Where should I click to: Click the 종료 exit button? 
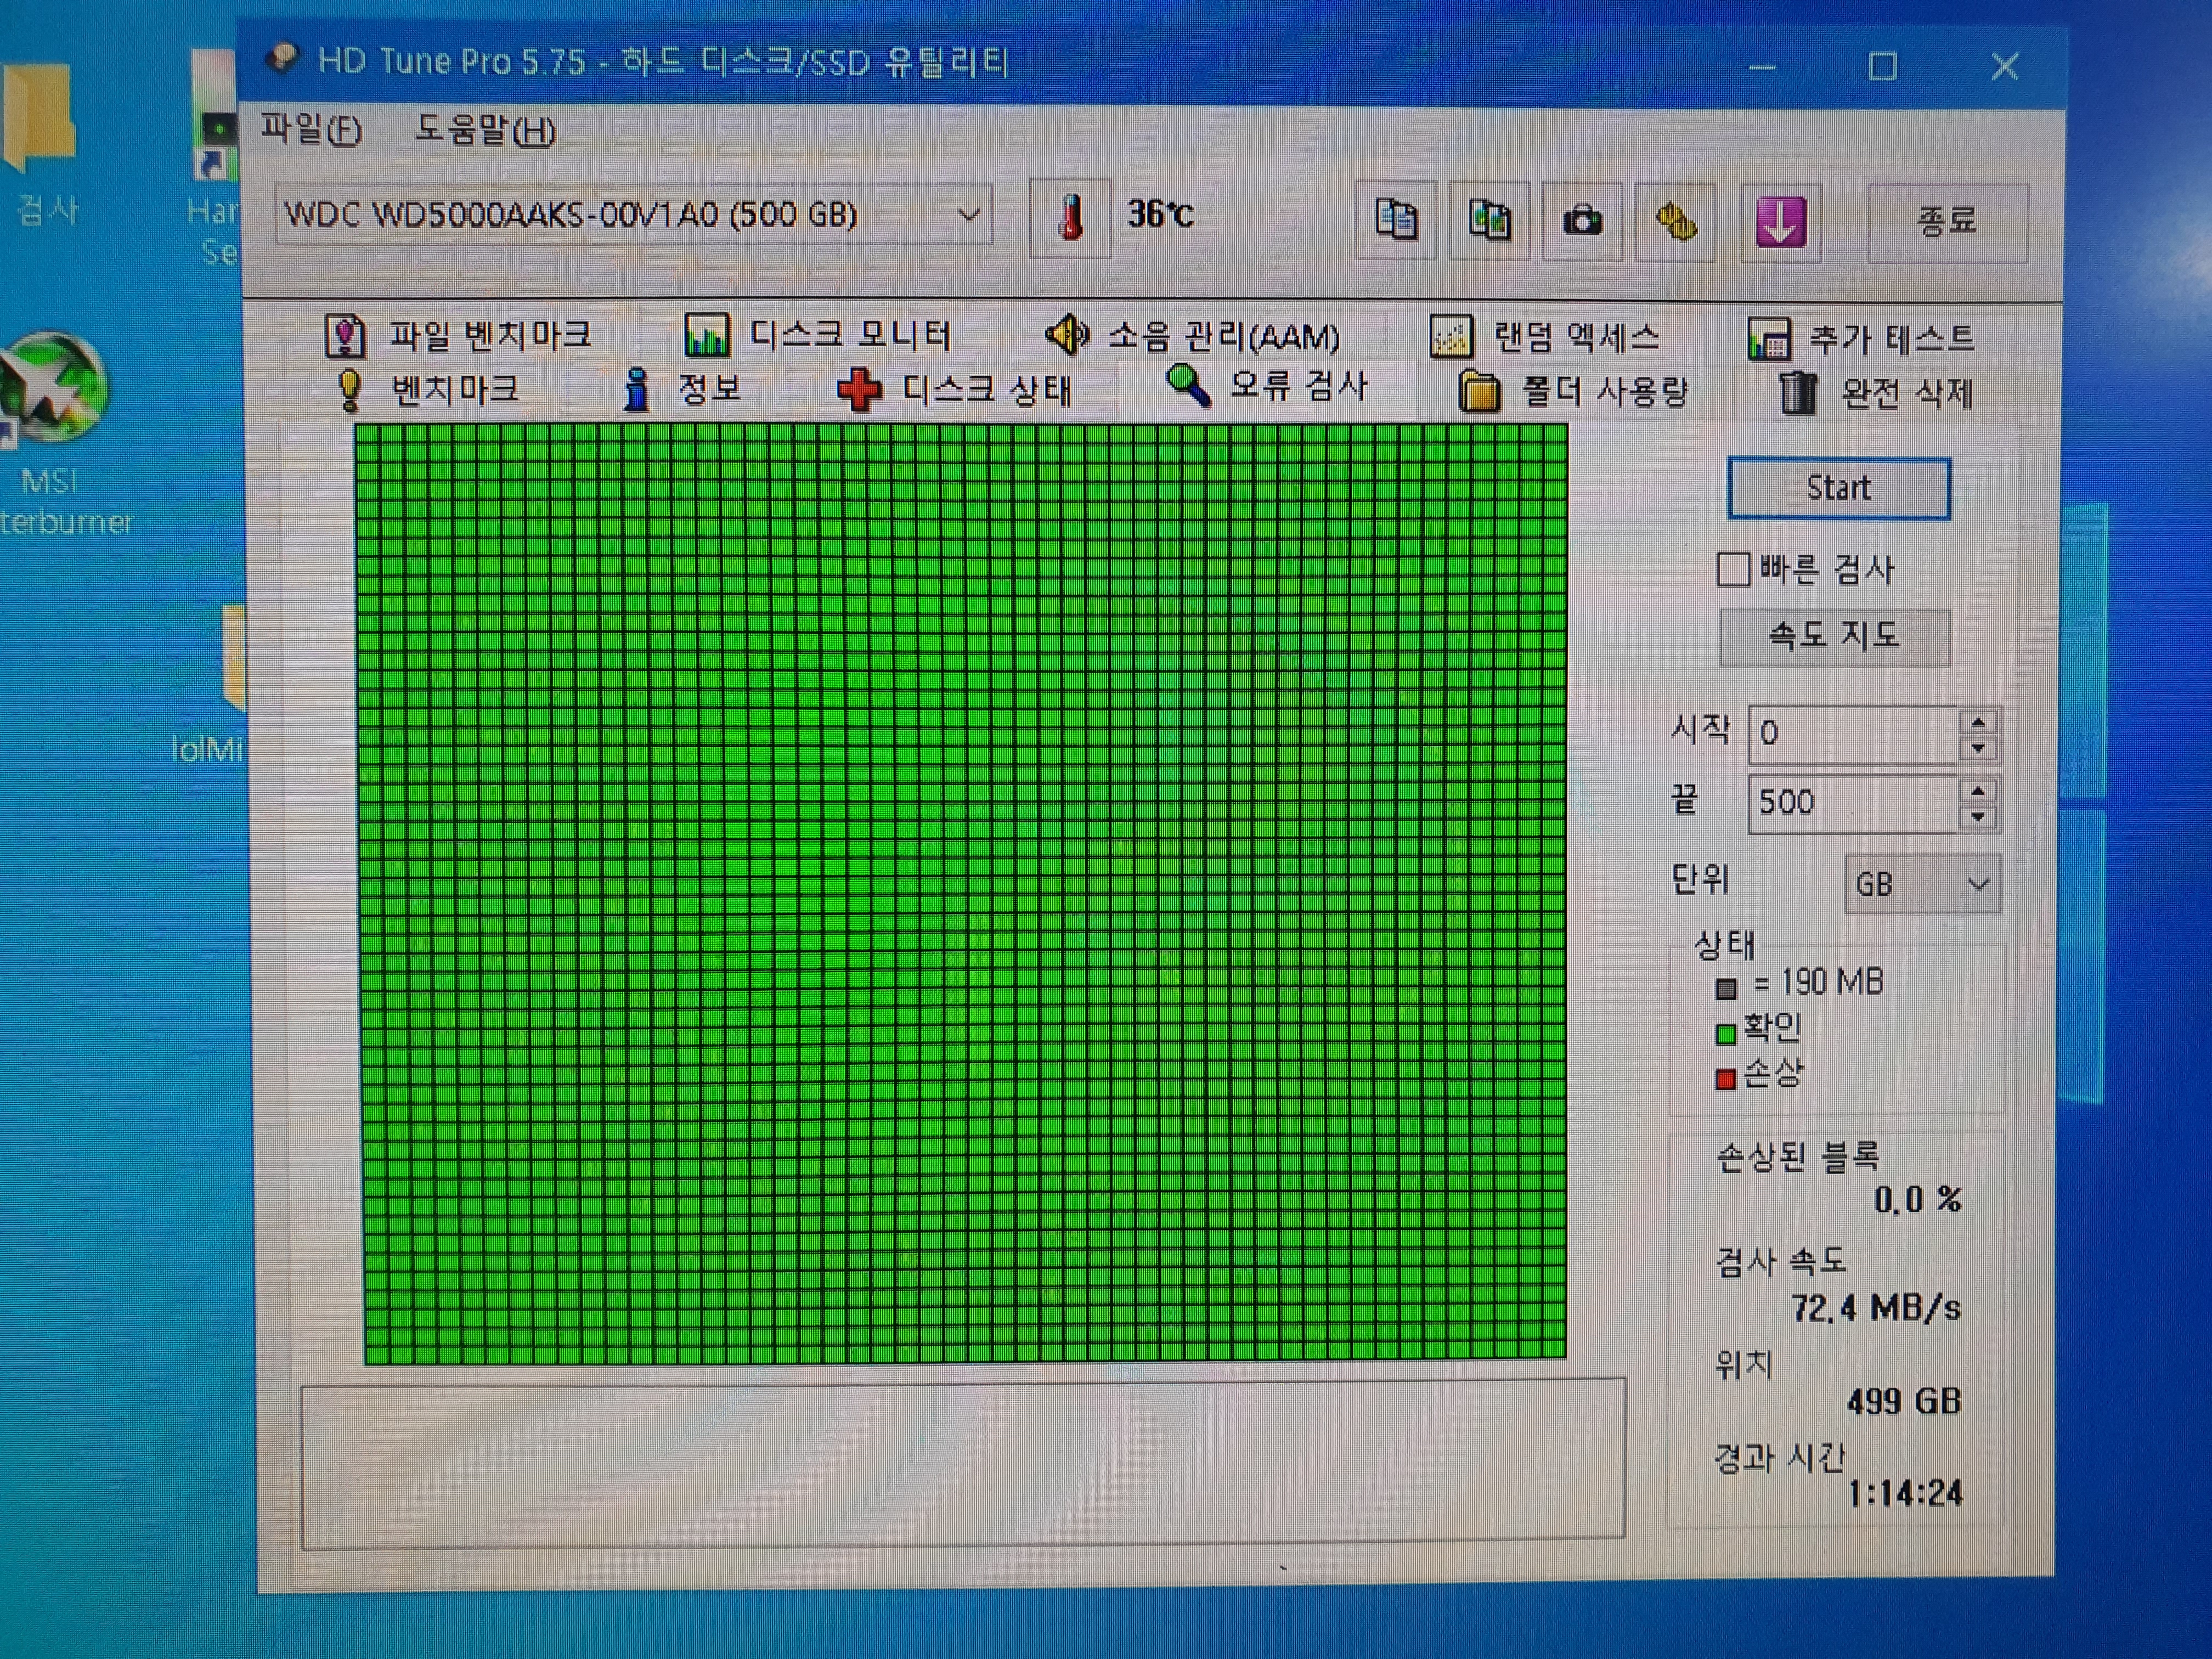[x=1947, y=222]
